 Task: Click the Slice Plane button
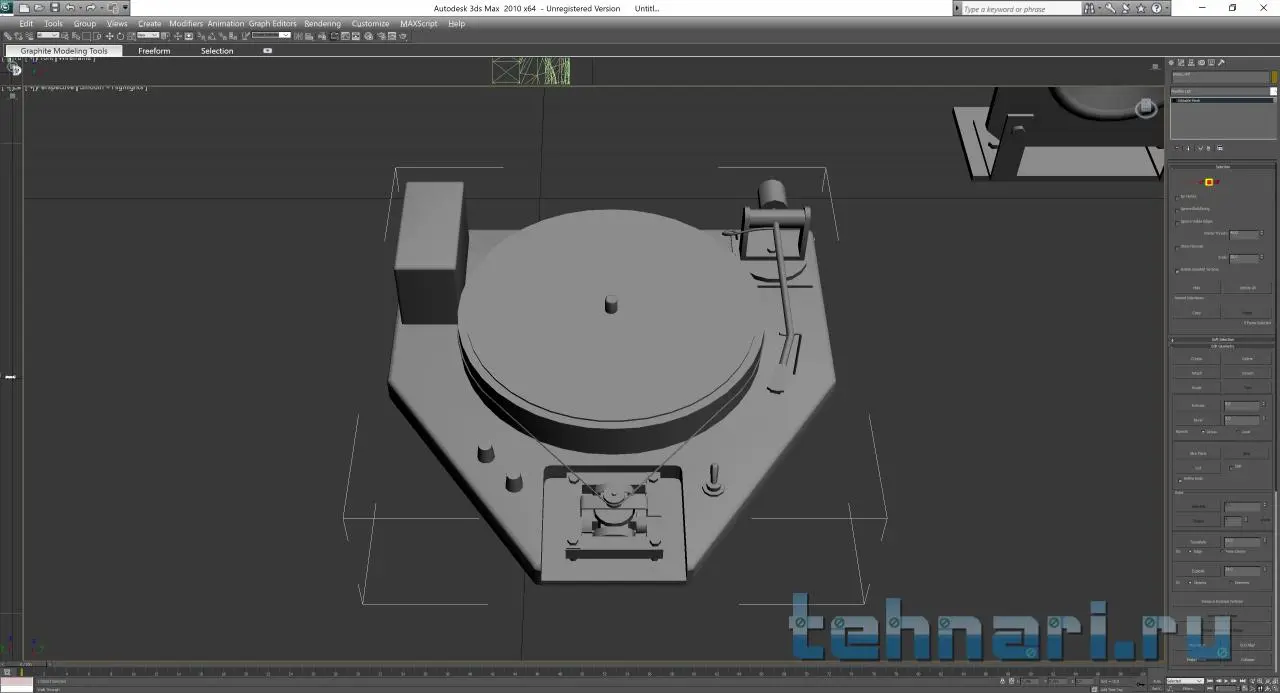point(1197,453)
